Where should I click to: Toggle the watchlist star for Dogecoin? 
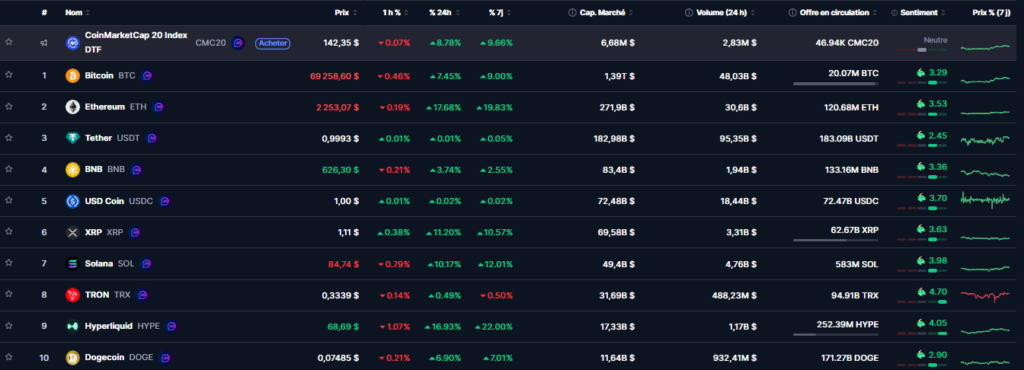[8, 358]
